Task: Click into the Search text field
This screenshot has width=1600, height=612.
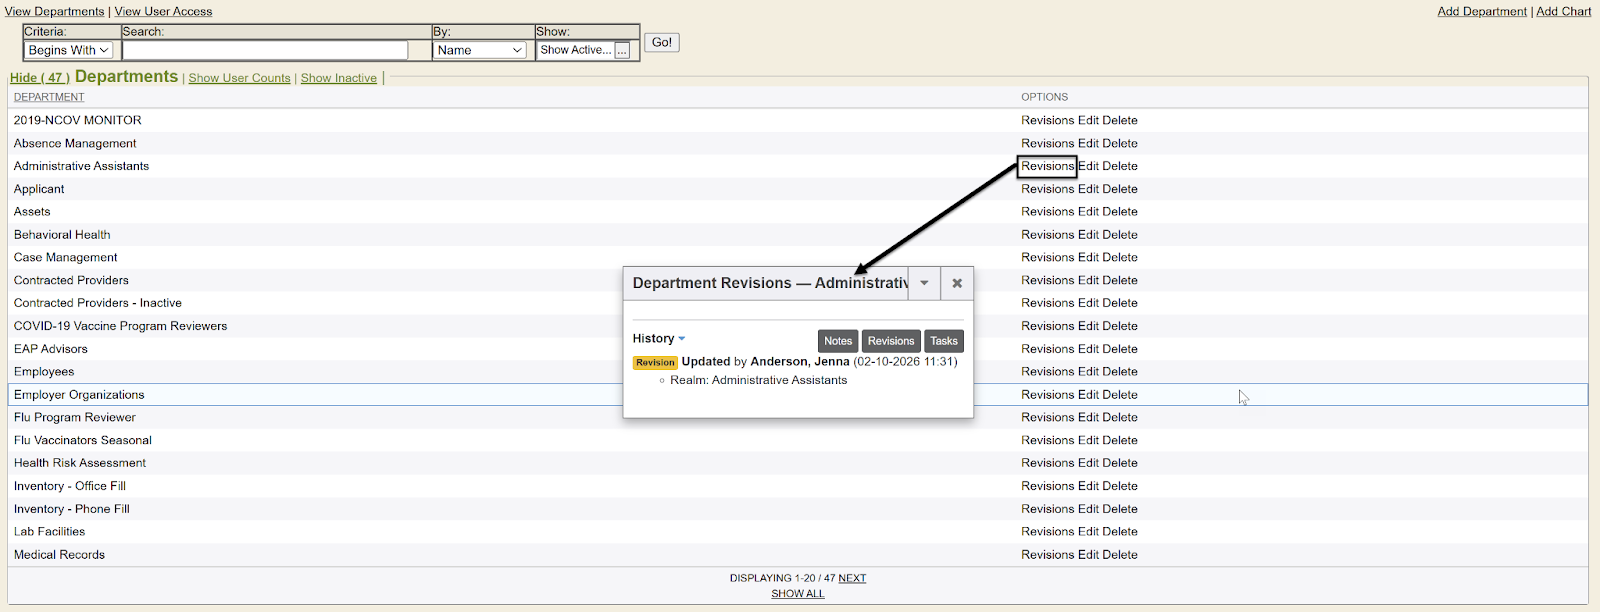Action: tap(265, 50)
